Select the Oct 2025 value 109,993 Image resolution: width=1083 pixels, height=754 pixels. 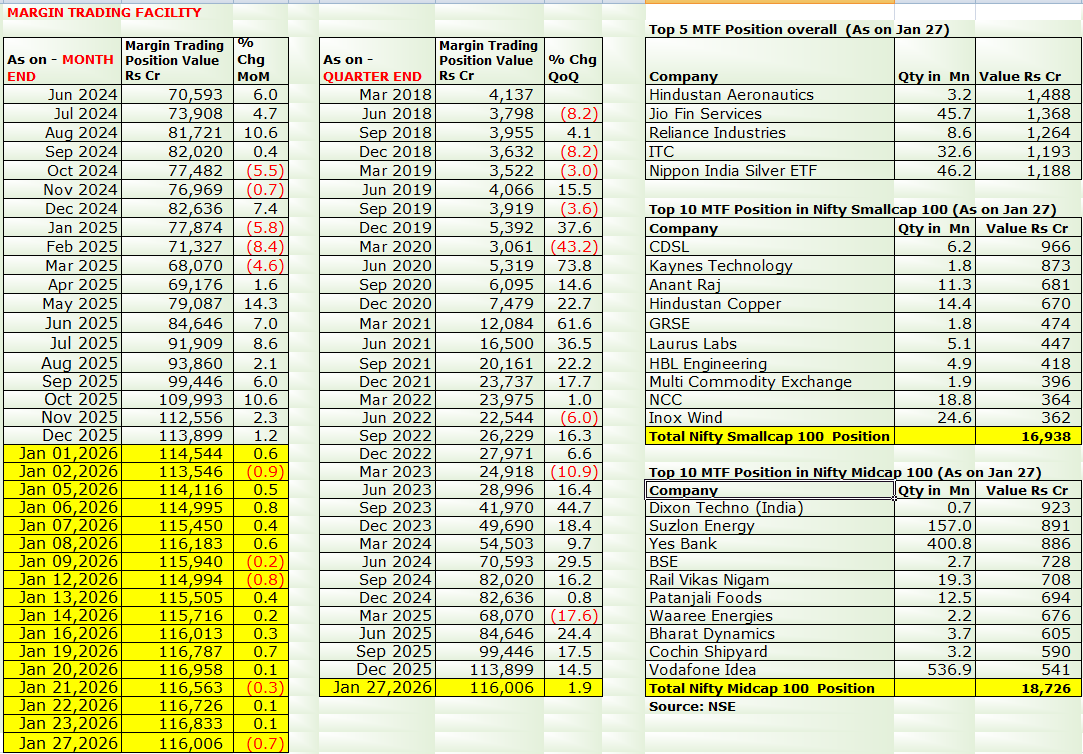tap(178, 400)
